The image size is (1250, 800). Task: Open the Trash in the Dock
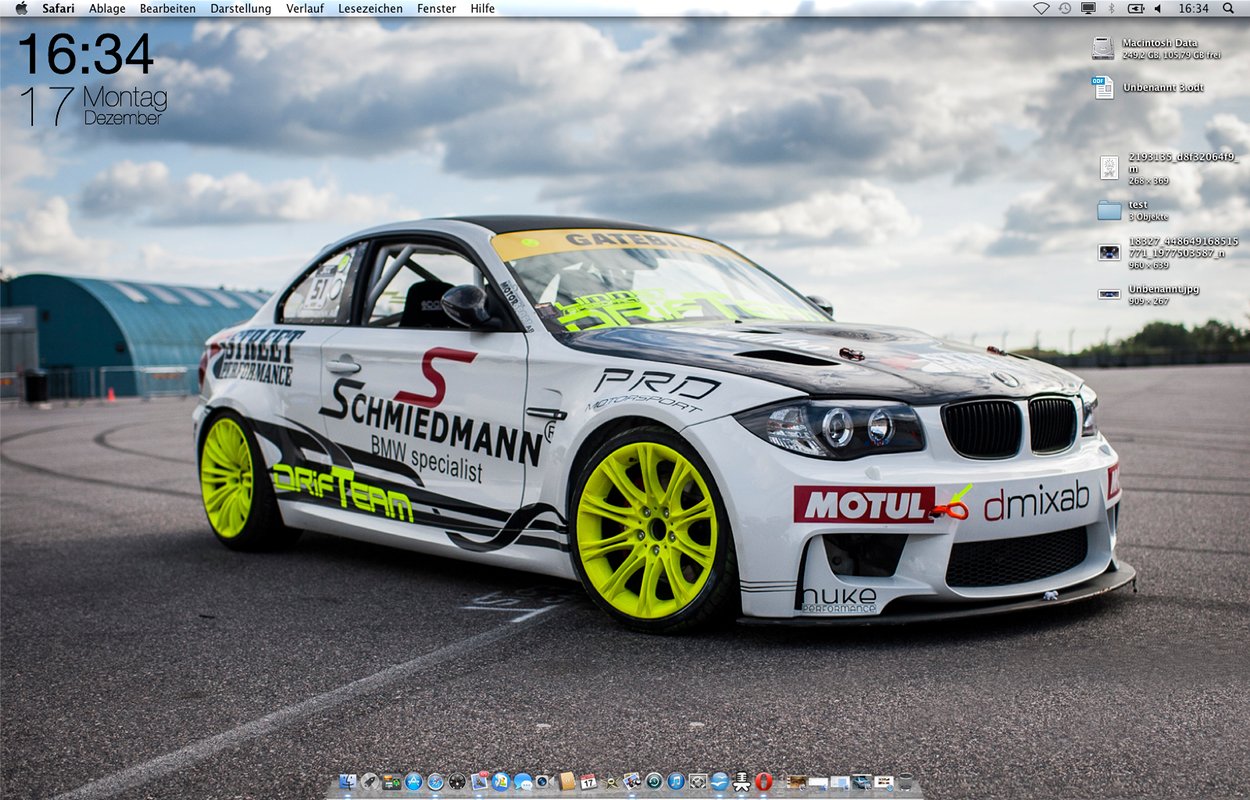coord(905,782)
